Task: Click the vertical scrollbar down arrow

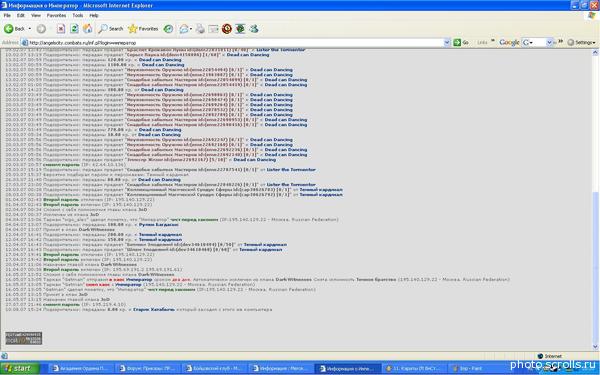Action: point(595,347)
